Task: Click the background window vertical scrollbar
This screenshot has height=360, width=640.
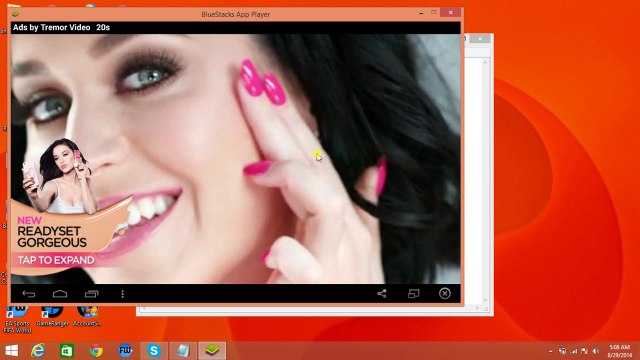Action: tap(485, 180)
